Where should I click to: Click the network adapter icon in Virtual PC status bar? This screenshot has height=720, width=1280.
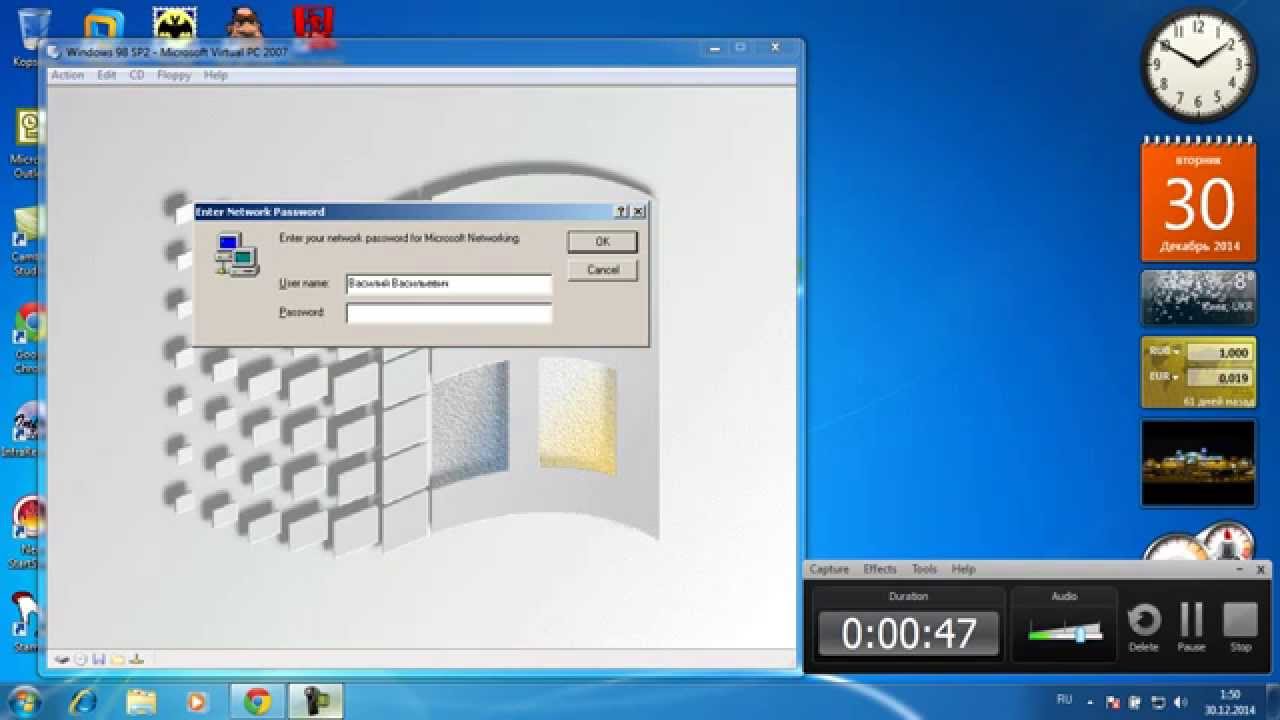[x=137, y=659]
